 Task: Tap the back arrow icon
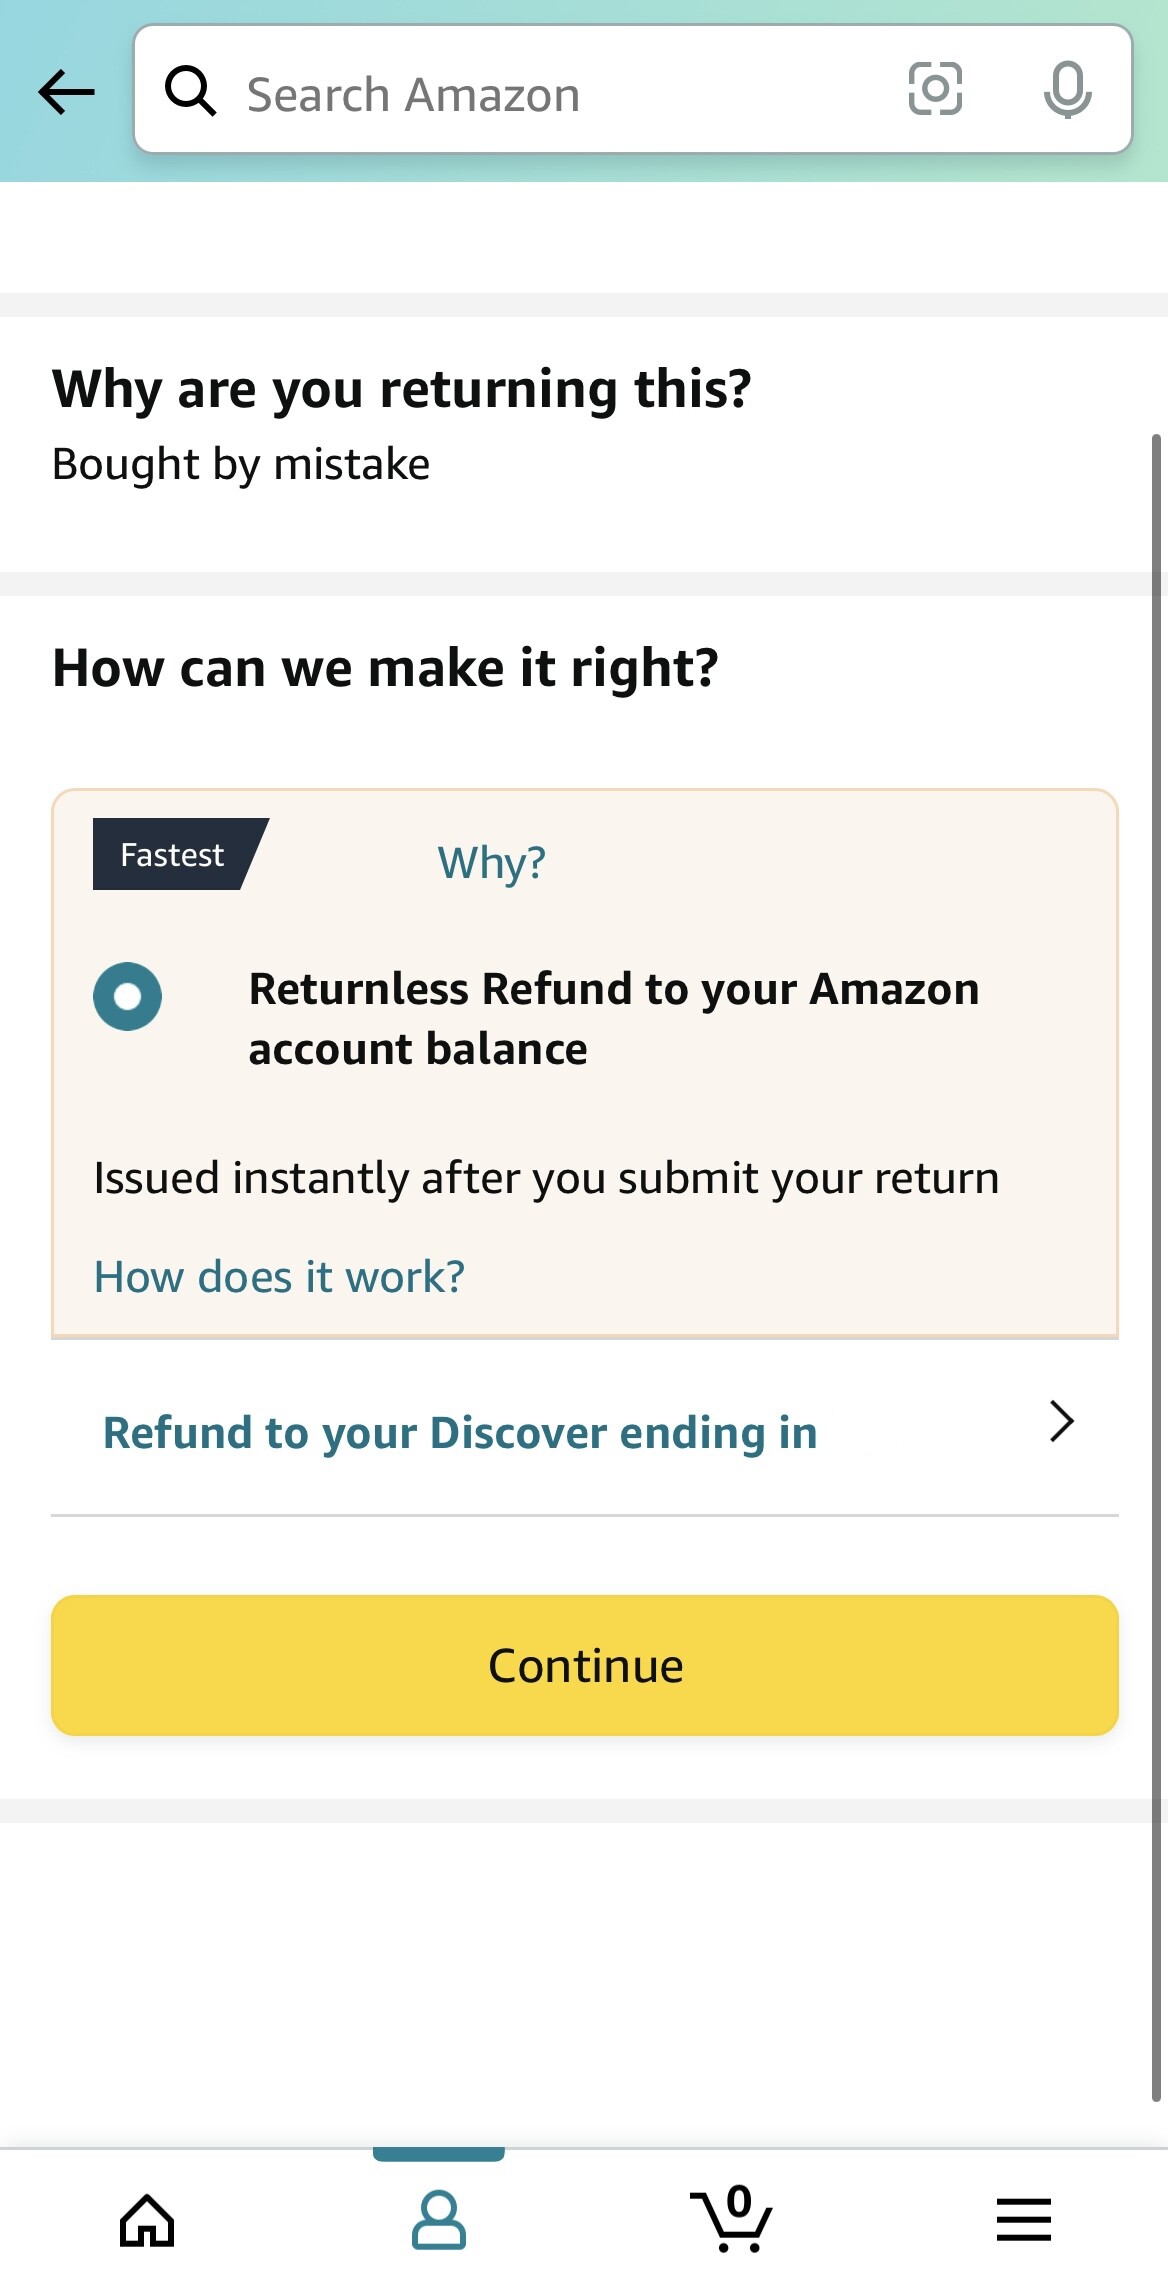click(x=66, y=92)
